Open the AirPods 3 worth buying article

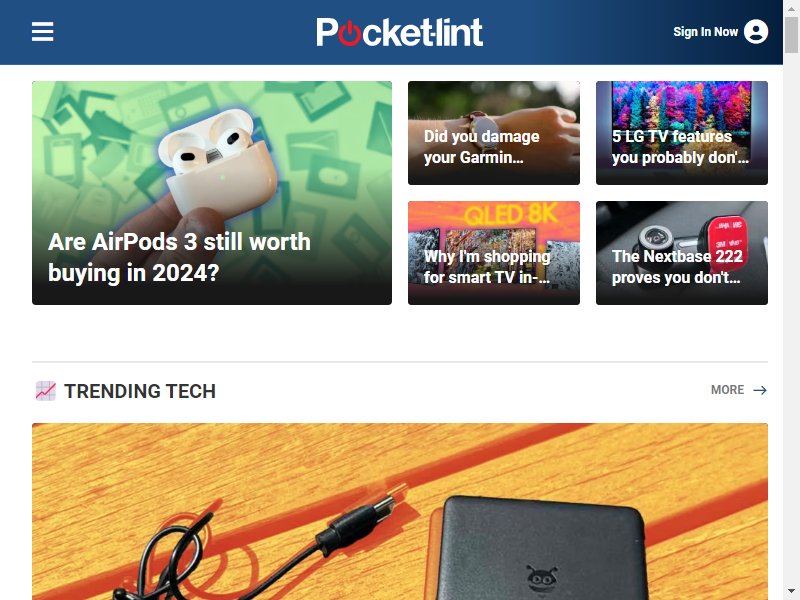(x=212, y=193)
